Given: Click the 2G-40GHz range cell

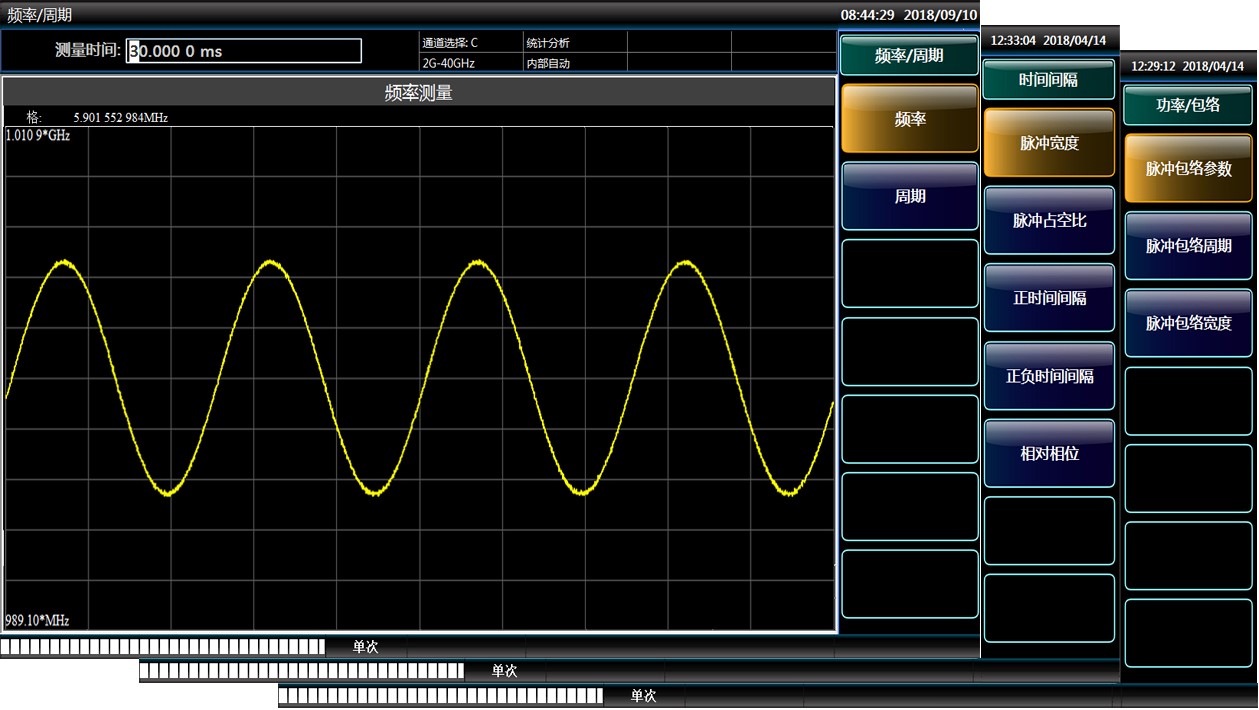Looking at the screenshot, I should [x=470, y=63].
